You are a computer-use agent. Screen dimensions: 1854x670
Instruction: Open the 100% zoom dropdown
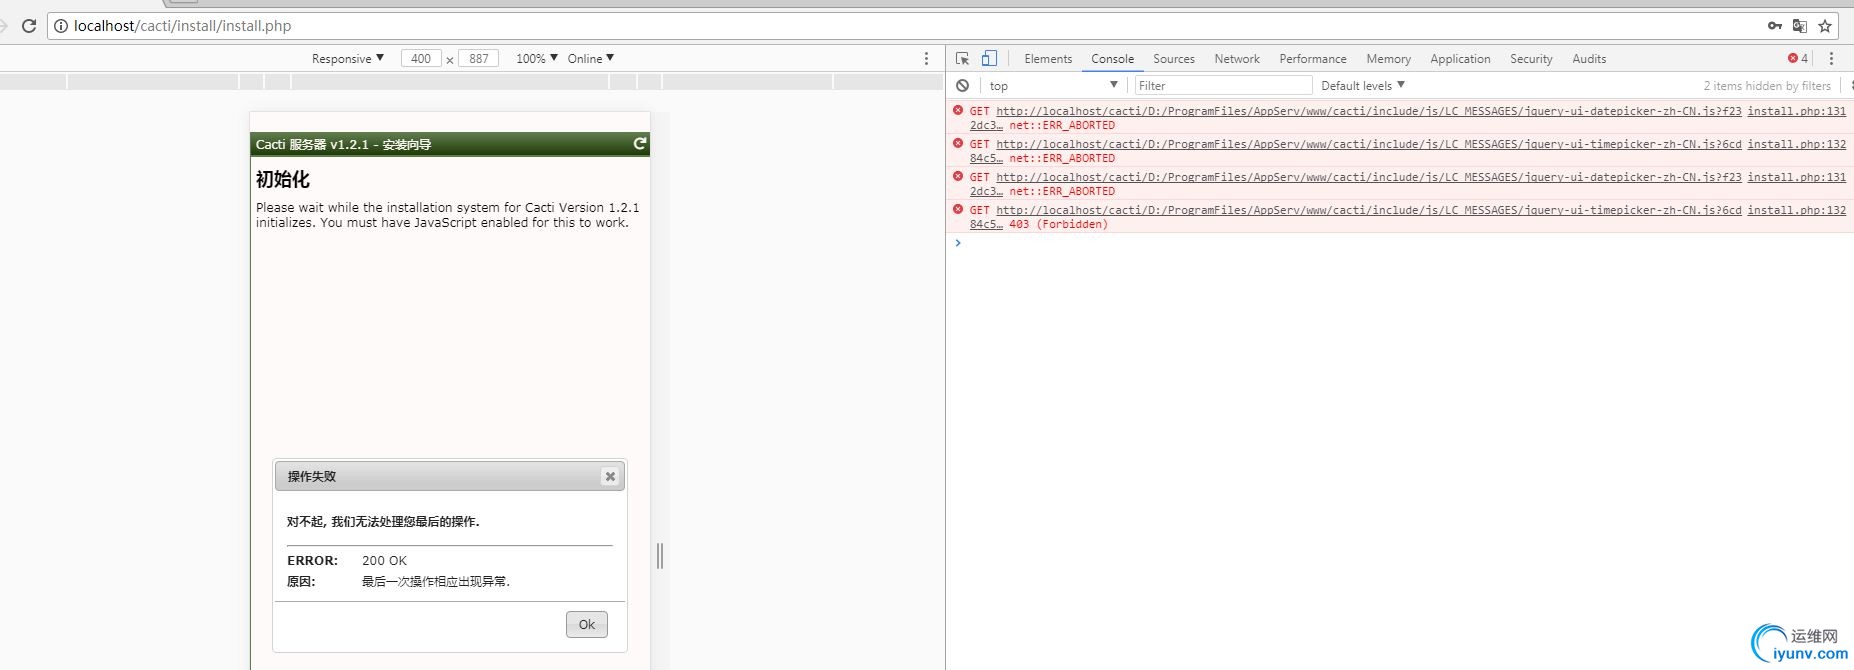coord(537,59)
